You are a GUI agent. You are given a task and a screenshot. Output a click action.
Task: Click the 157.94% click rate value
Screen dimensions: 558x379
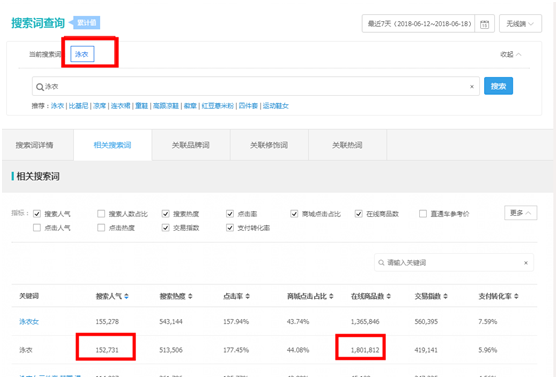click(x=236, y=322)
